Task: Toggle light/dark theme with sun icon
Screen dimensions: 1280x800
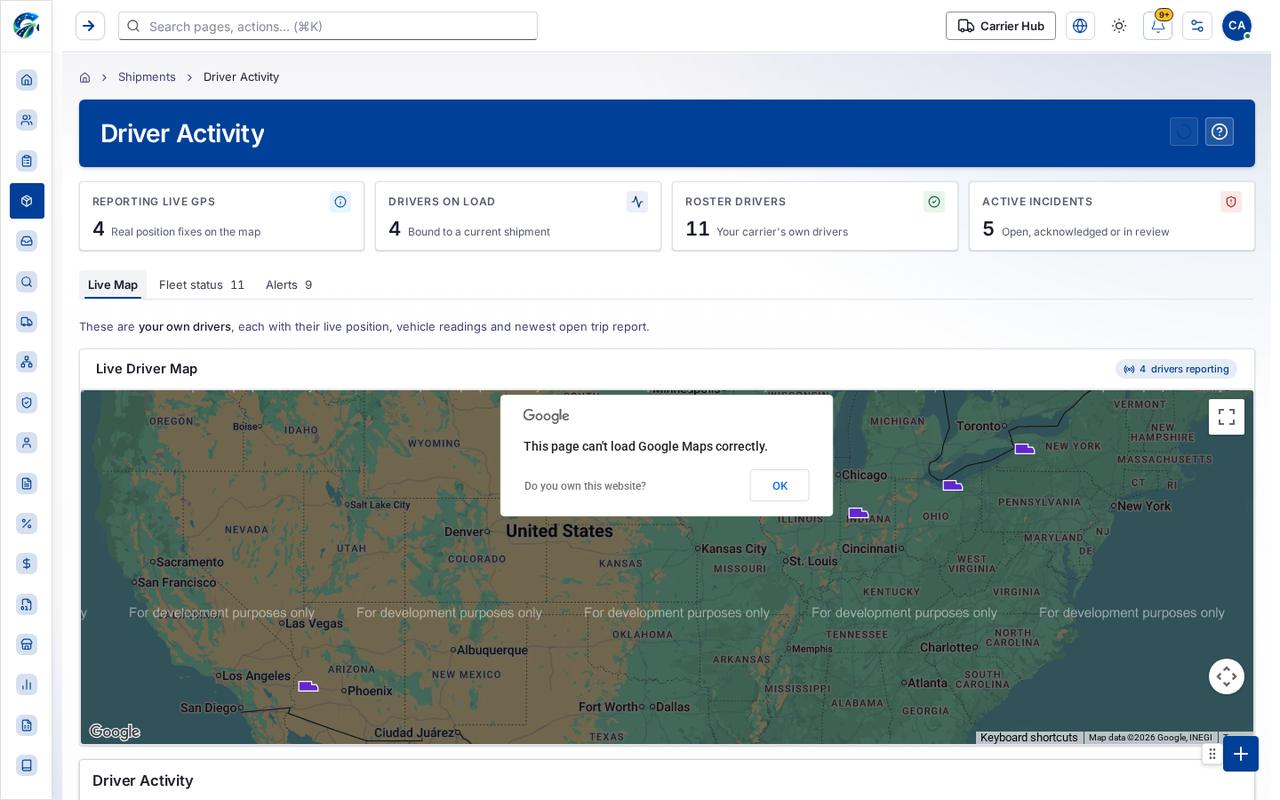Action: 1119,26
